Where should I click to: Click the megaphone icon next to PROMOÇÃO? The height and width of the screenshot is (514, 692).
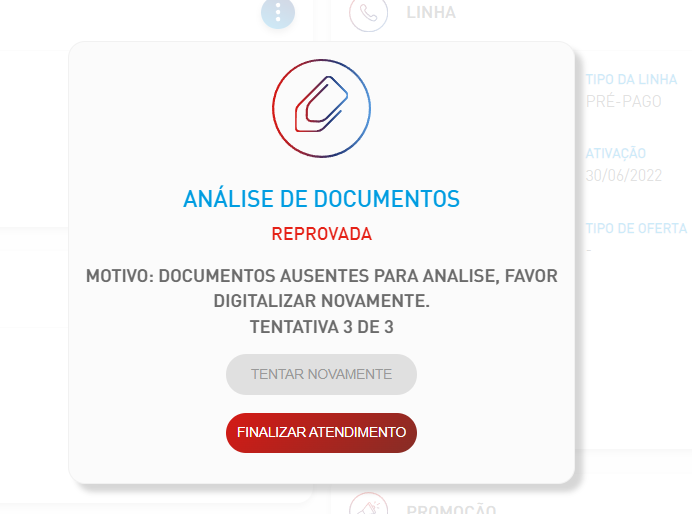point(369,506)
